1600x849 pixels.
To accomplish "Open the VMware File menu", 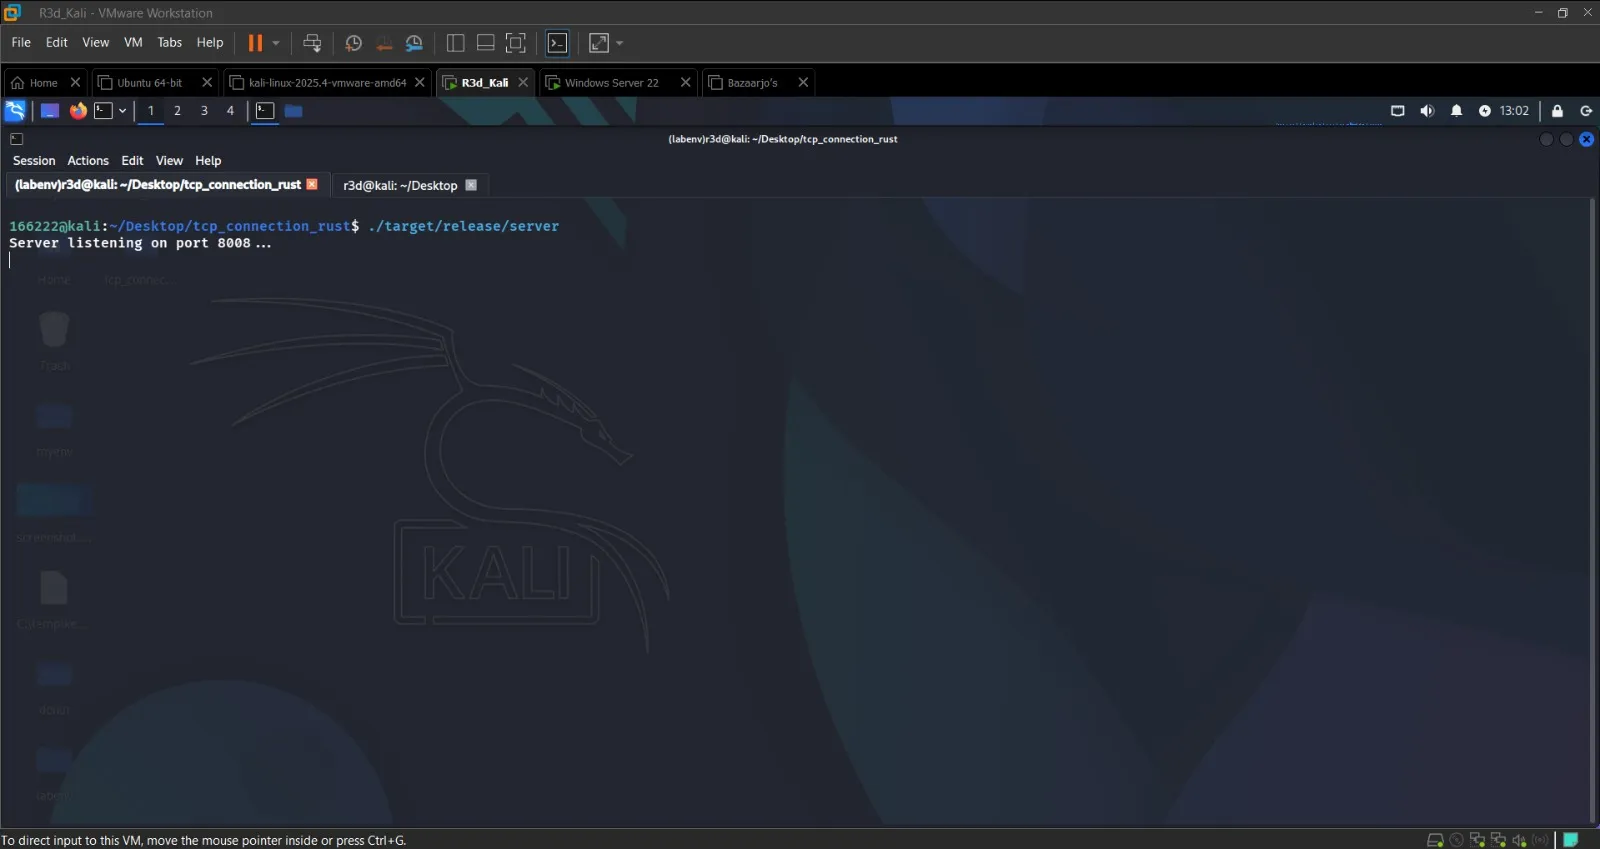I will (x=21, y=43).
